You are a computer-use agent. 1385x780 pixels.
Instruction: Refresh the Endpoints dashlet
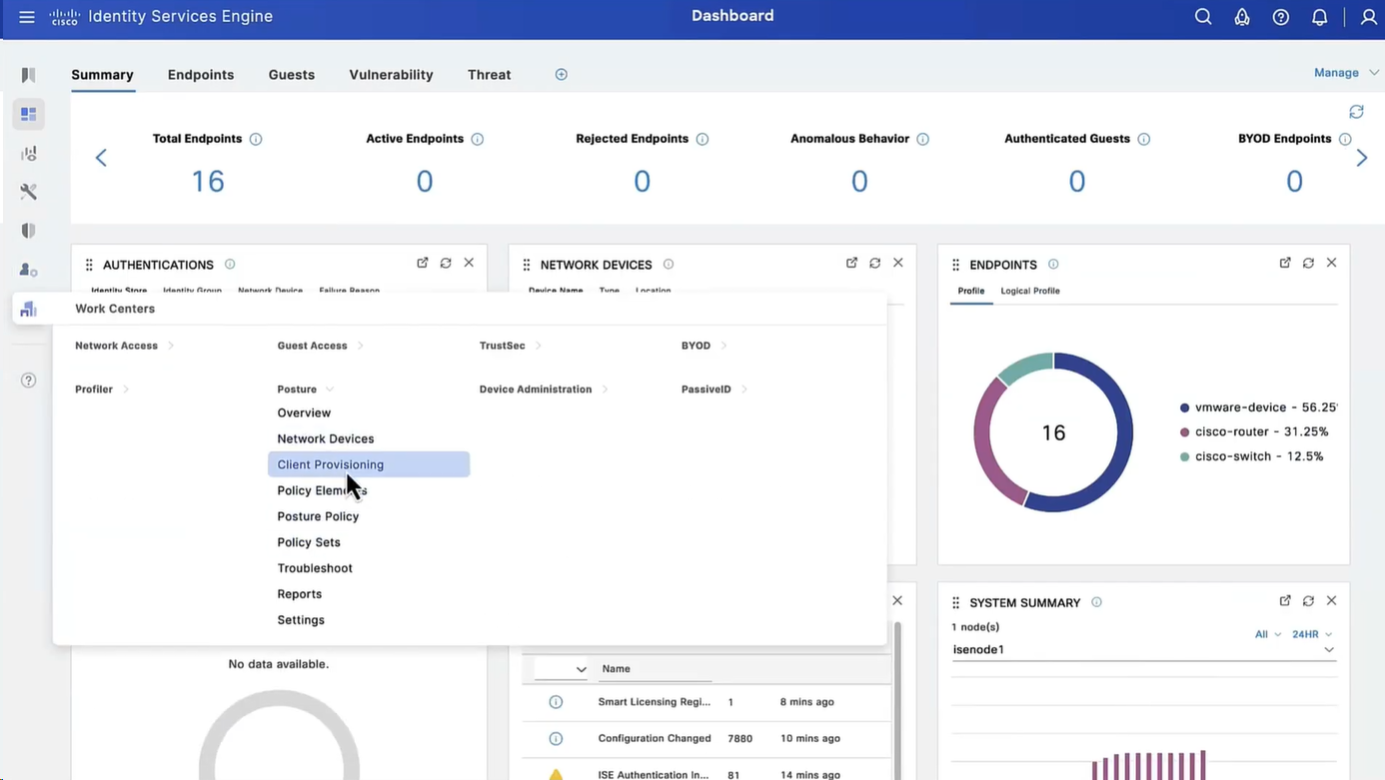tap(1308, 263)
